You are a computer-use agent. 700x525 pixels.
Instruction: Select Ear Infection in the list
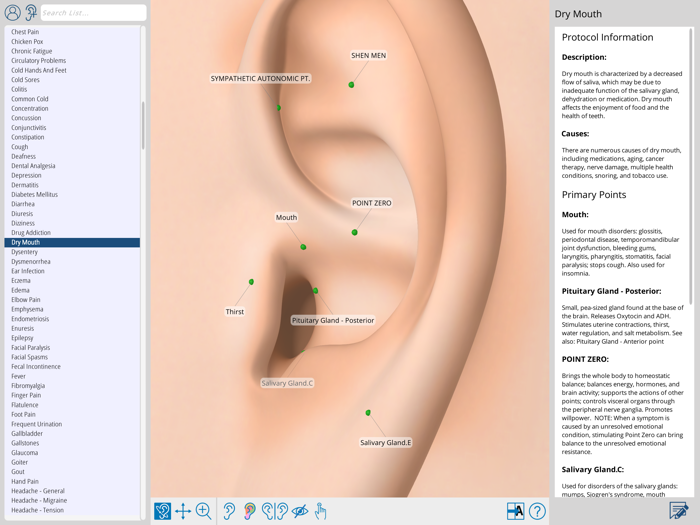tap(72, 271)
